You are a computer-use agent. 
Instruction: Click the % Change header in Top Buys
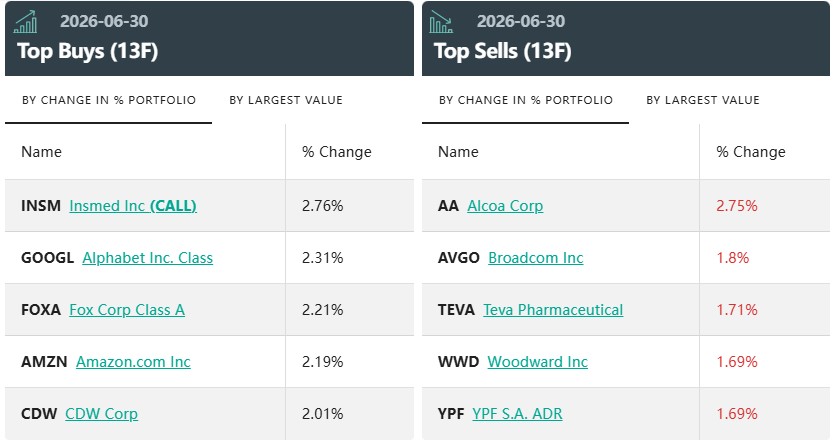click(337, 152)
